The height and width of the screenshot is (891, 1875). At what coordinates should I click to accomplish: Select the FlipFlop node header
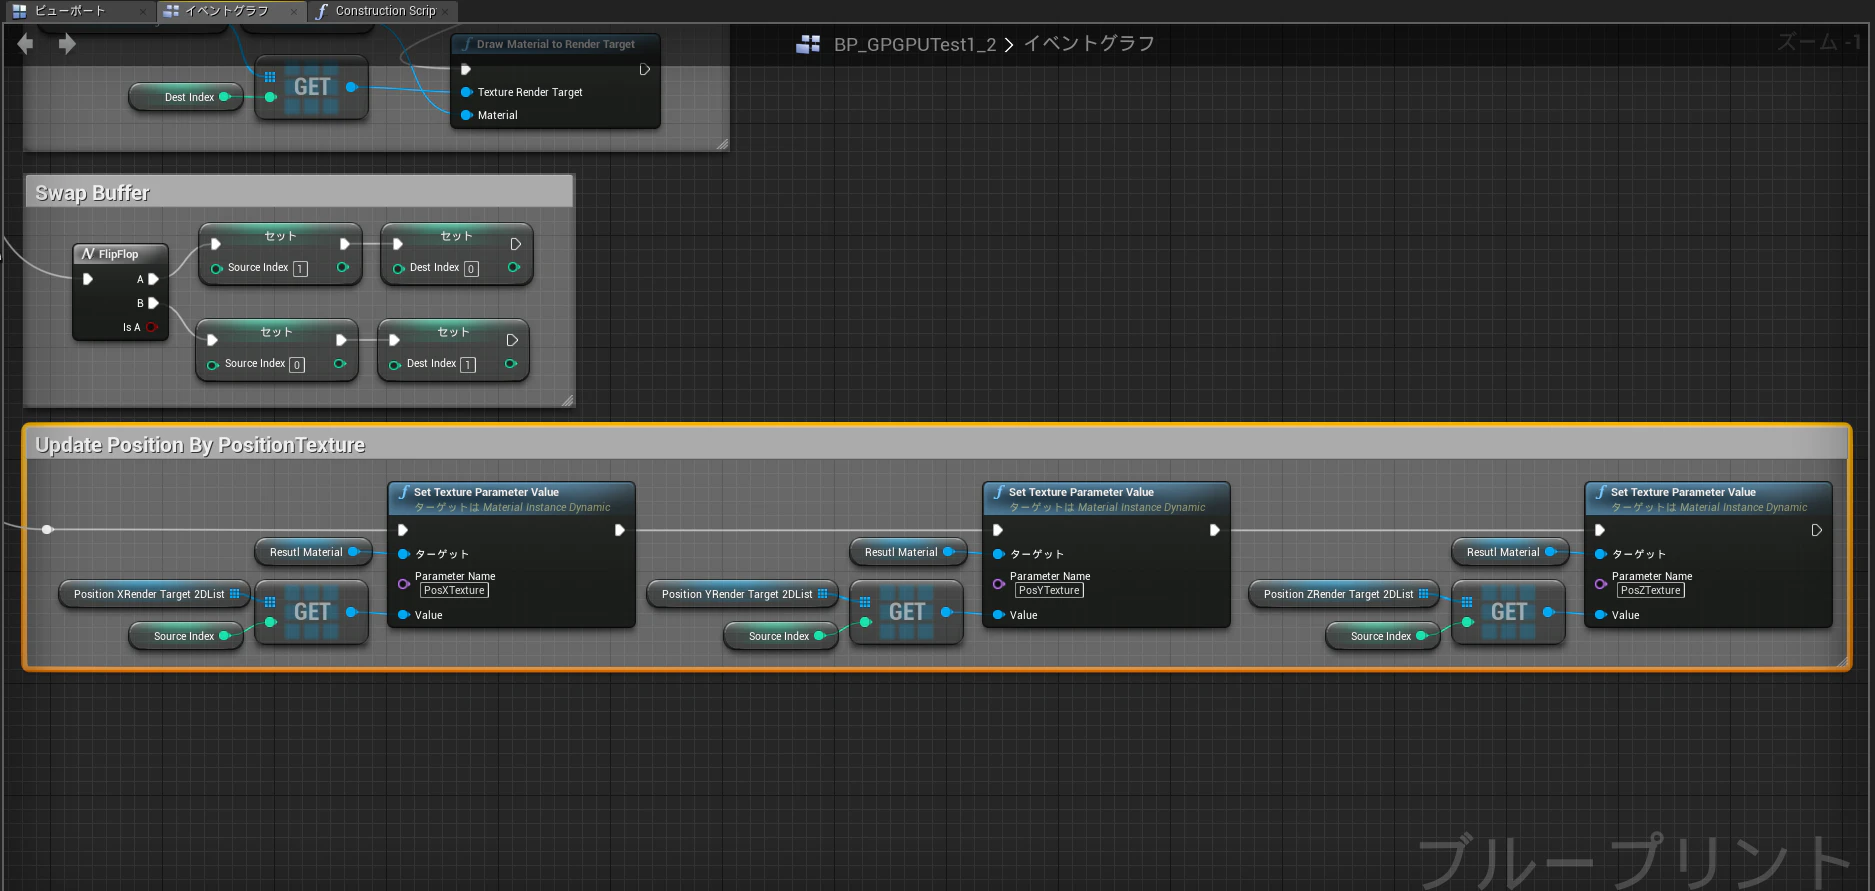click(120, 254)
